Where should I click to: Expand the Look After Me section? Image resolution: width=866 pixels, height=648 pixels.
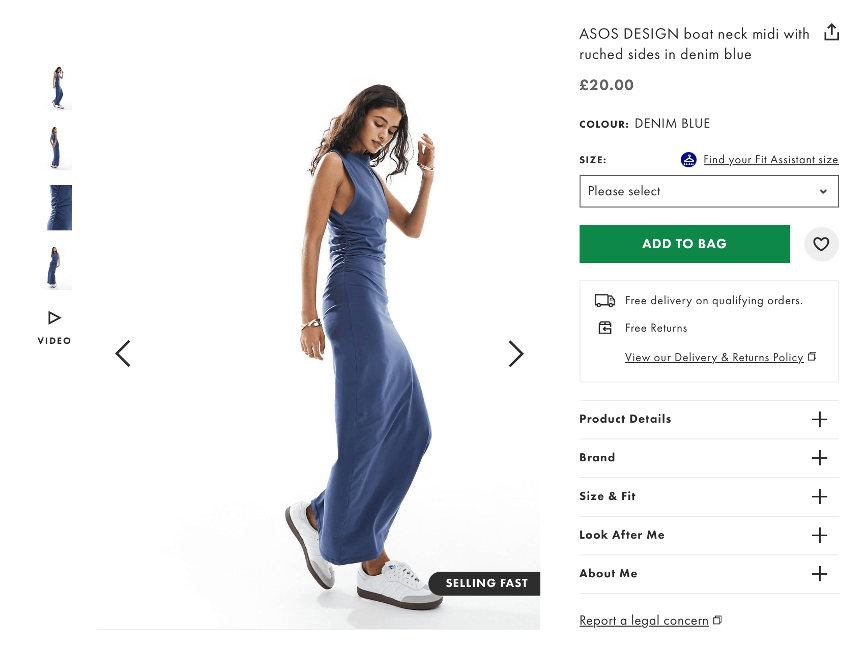[820, 535]
